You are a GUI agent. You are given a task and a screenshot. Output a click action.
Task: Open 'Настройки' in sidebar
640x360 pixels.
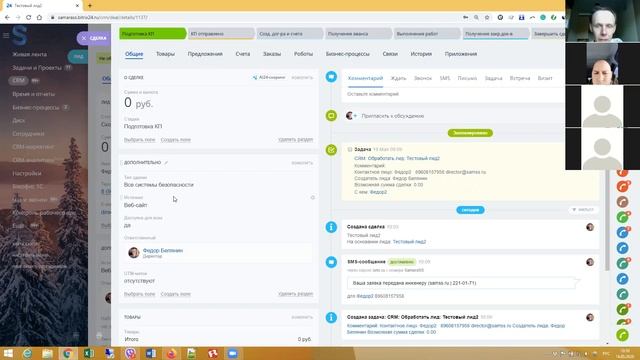27,173
